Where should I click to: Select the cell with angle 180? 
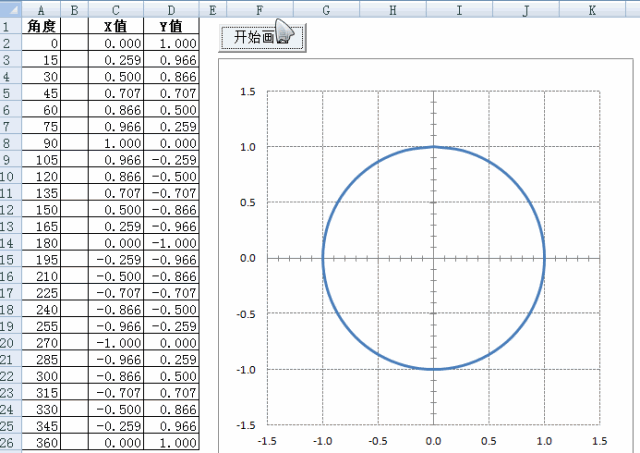41,242
